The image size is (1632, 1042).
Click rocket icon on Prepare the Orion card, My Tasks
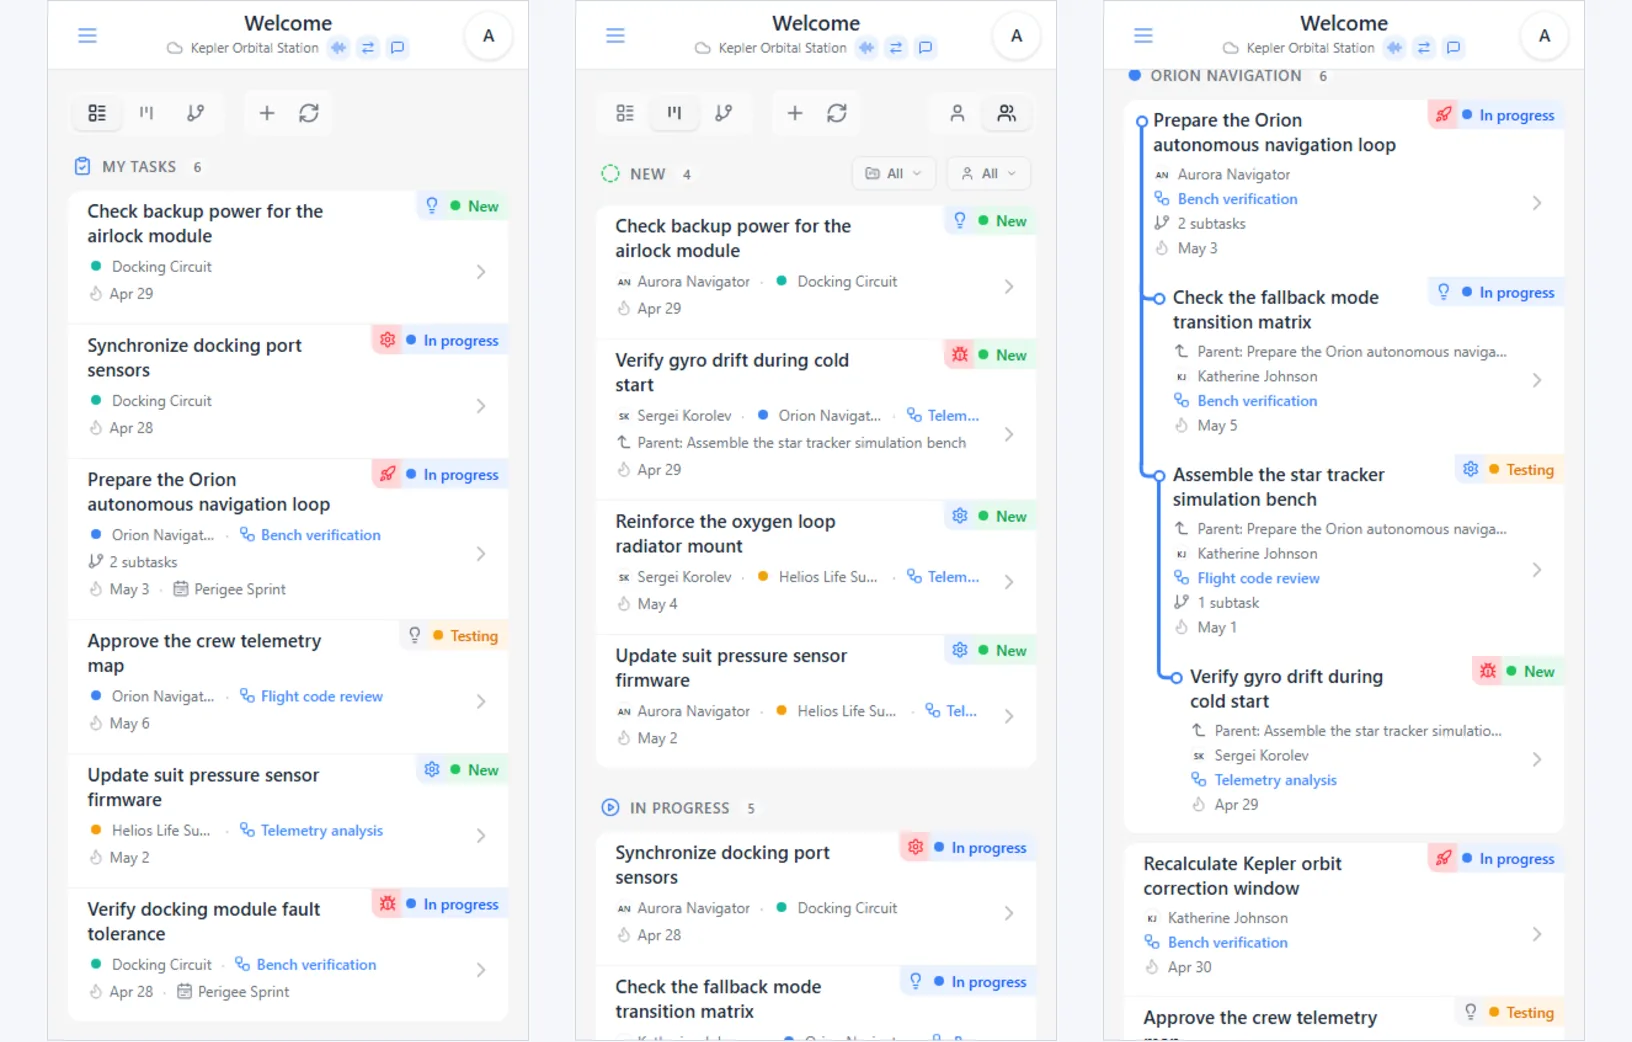click(x=387, y=474)
